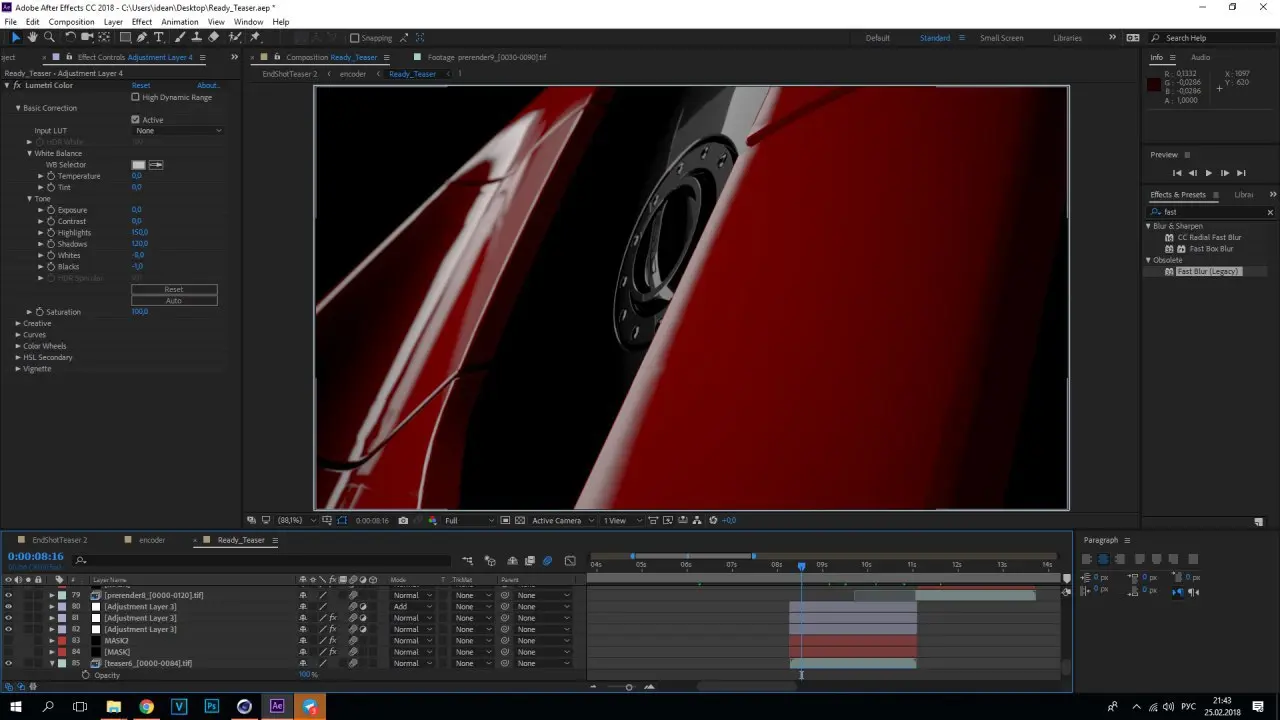
Task: Select the Zoom tool magnifier
Action: coord(49,37)
